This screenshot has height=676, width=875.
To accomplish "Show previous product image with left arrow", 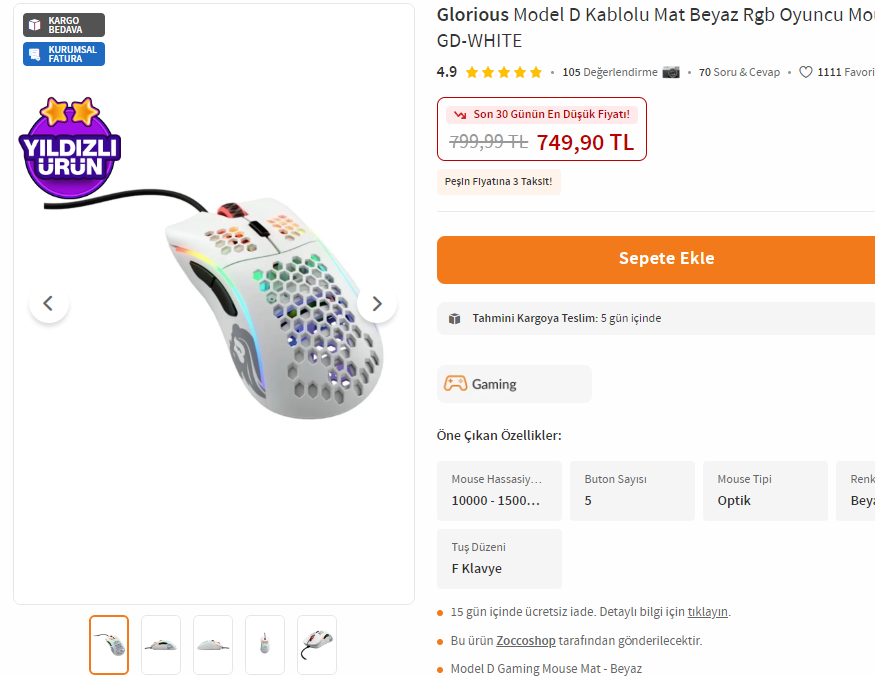I will pos(49,303).
